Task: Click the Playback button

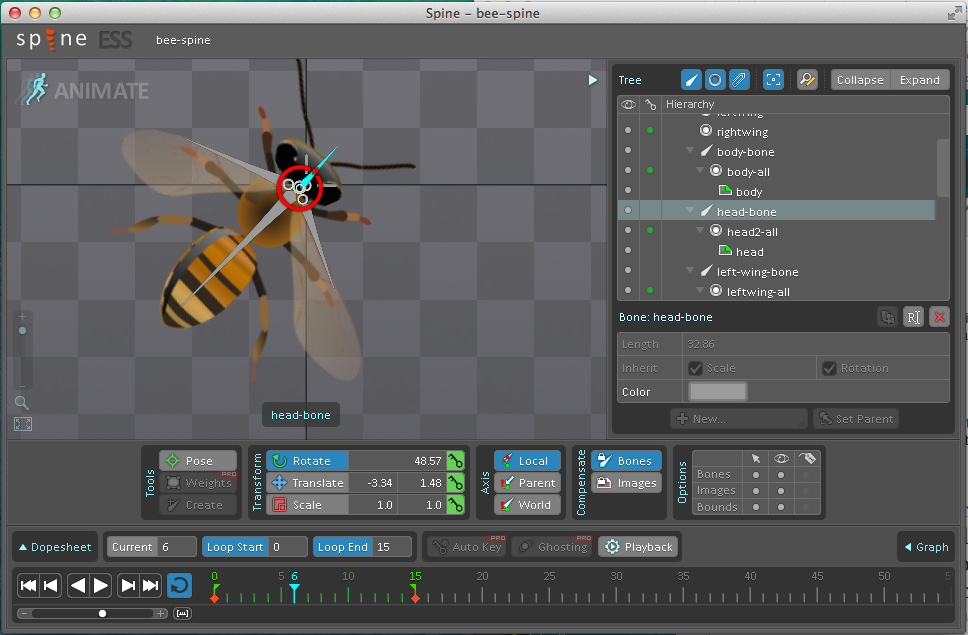Action: 638,547
